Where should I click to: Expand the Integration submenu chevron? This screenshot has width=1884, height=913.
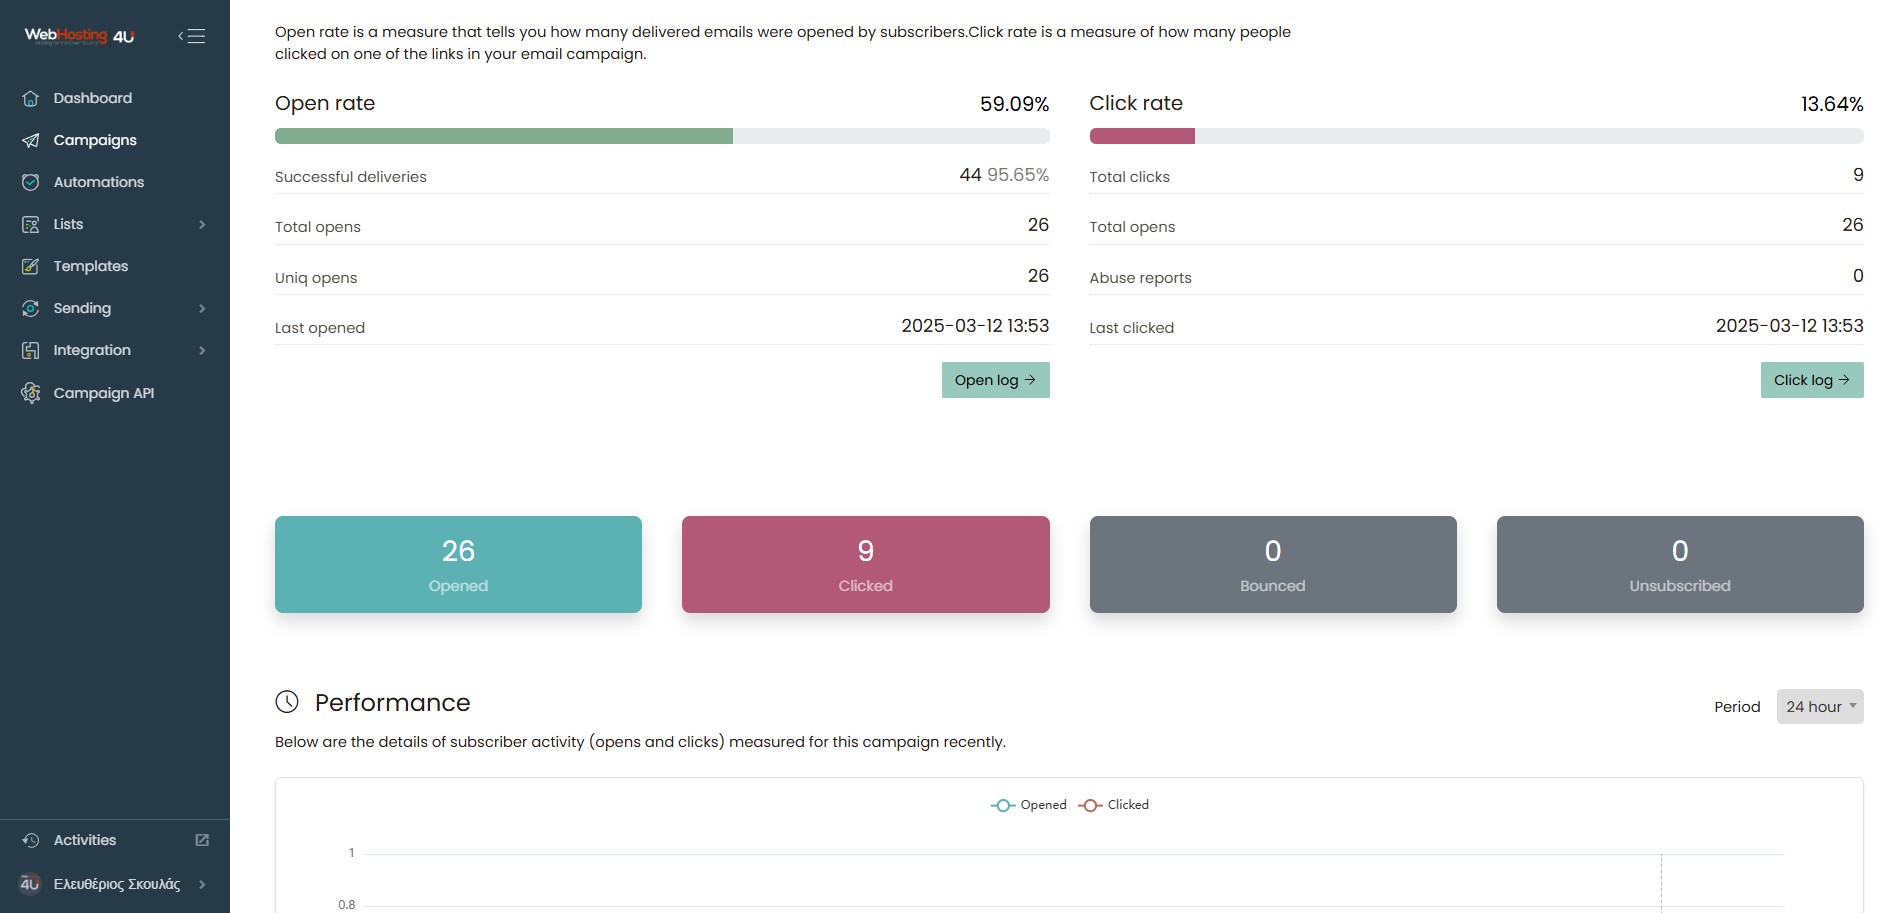[202, 350]
